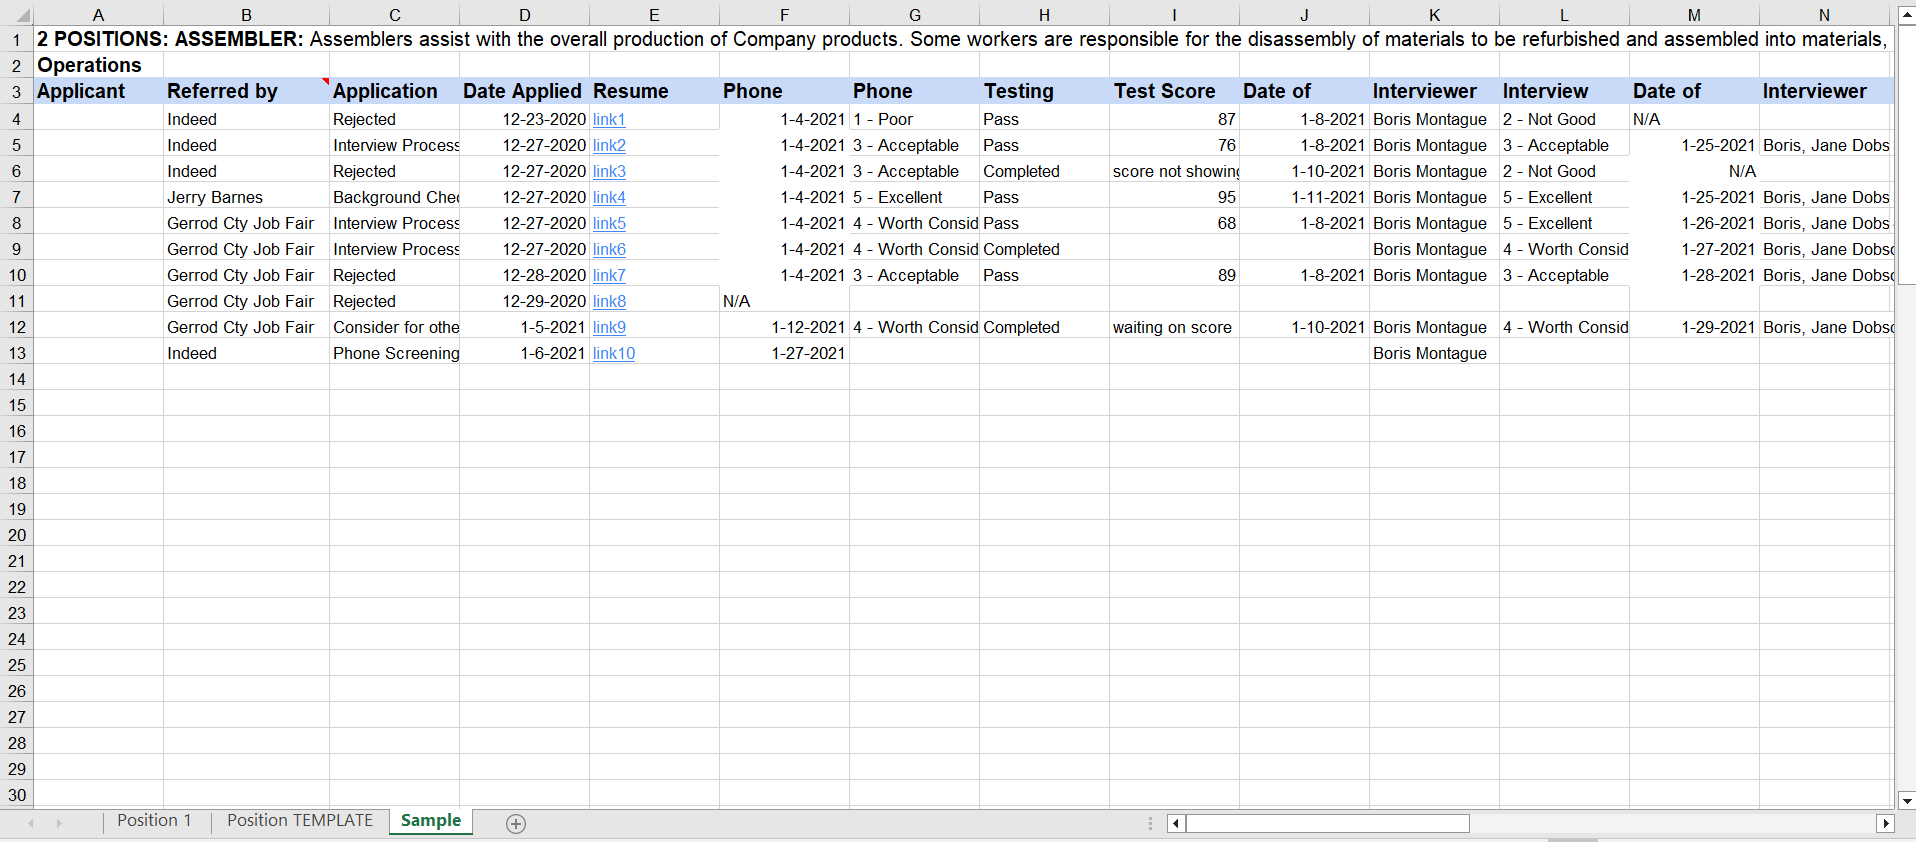This screenshot has height=842, width=1916.
Task: Open the link9 resume hyperlink
Action: click(x=609, y=327)
